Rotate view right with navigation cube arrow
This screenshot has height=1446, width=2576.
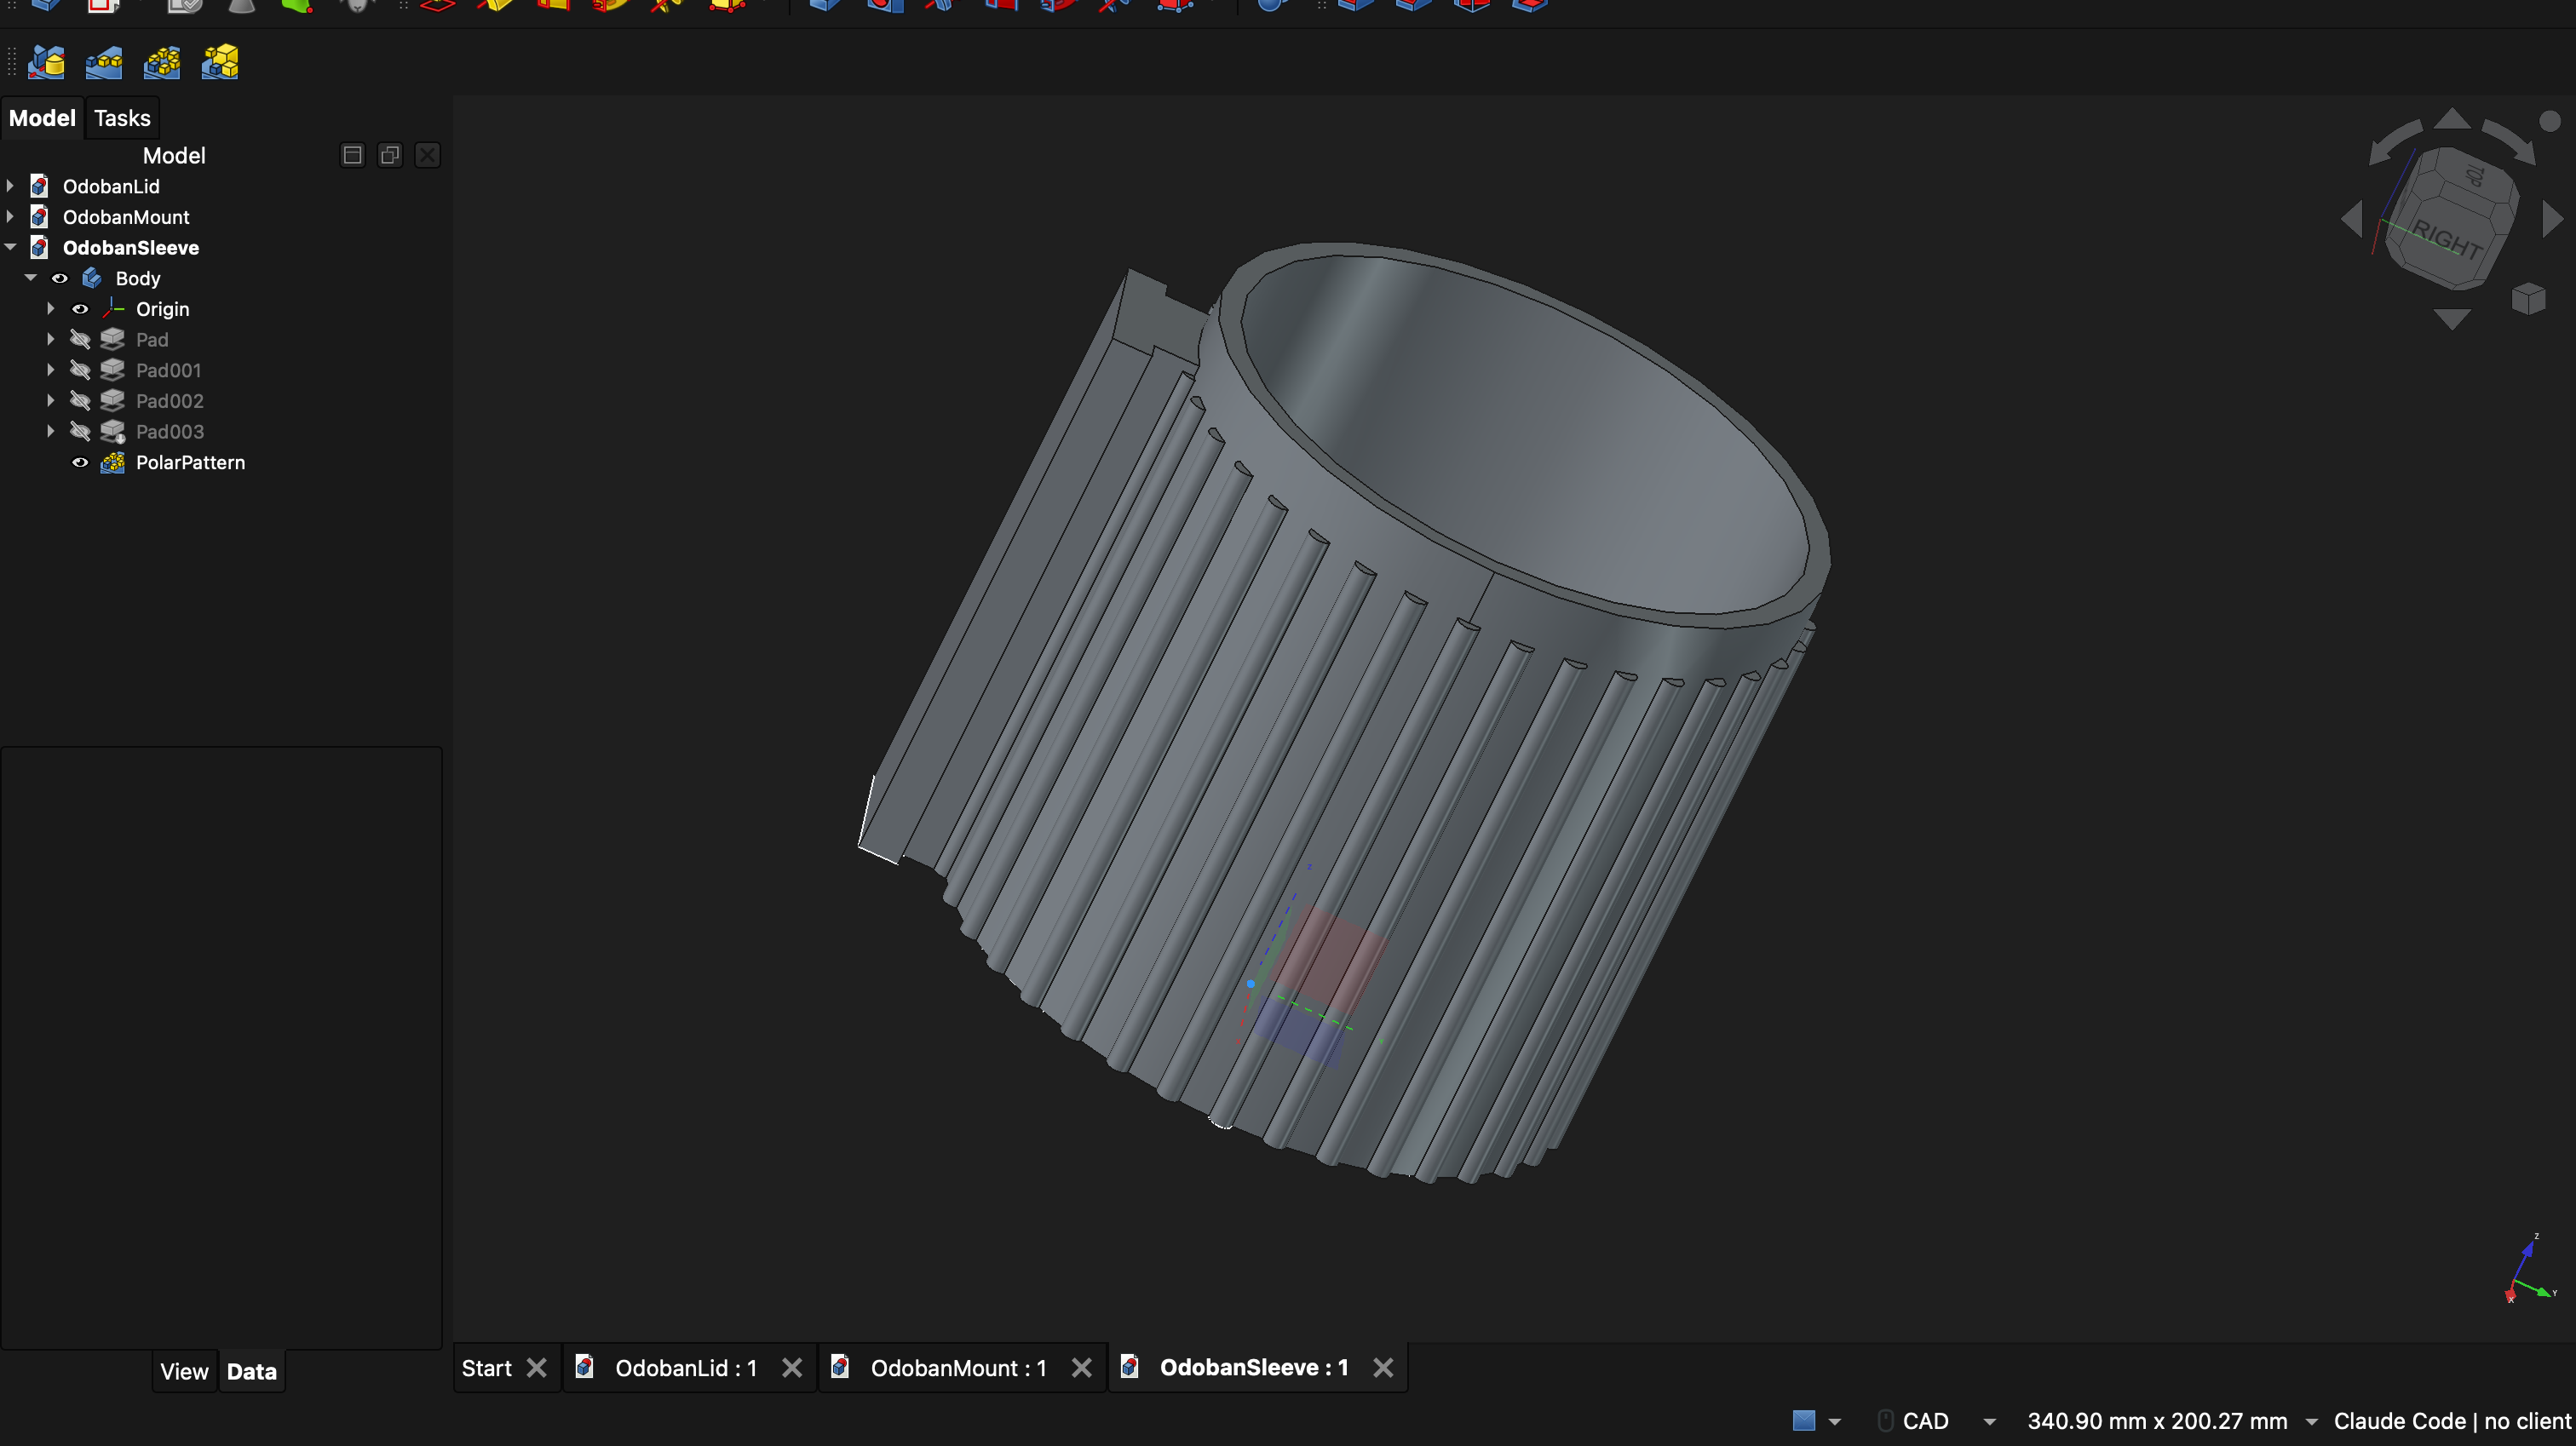(x=2552, y=219)
